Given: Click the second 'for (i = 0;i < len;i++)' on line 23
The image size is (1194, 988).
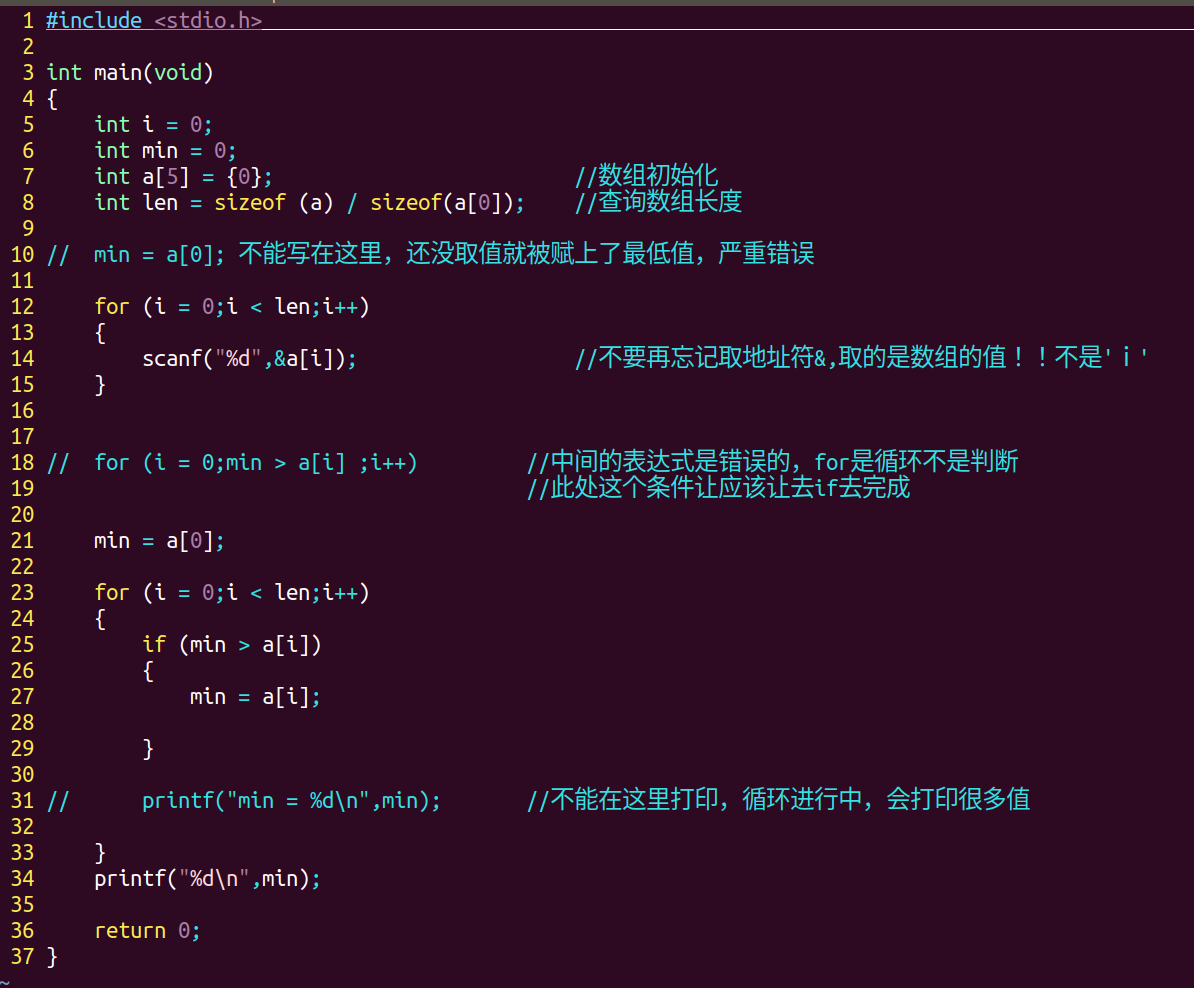Looking at the screenshot, I should point(231,593).
